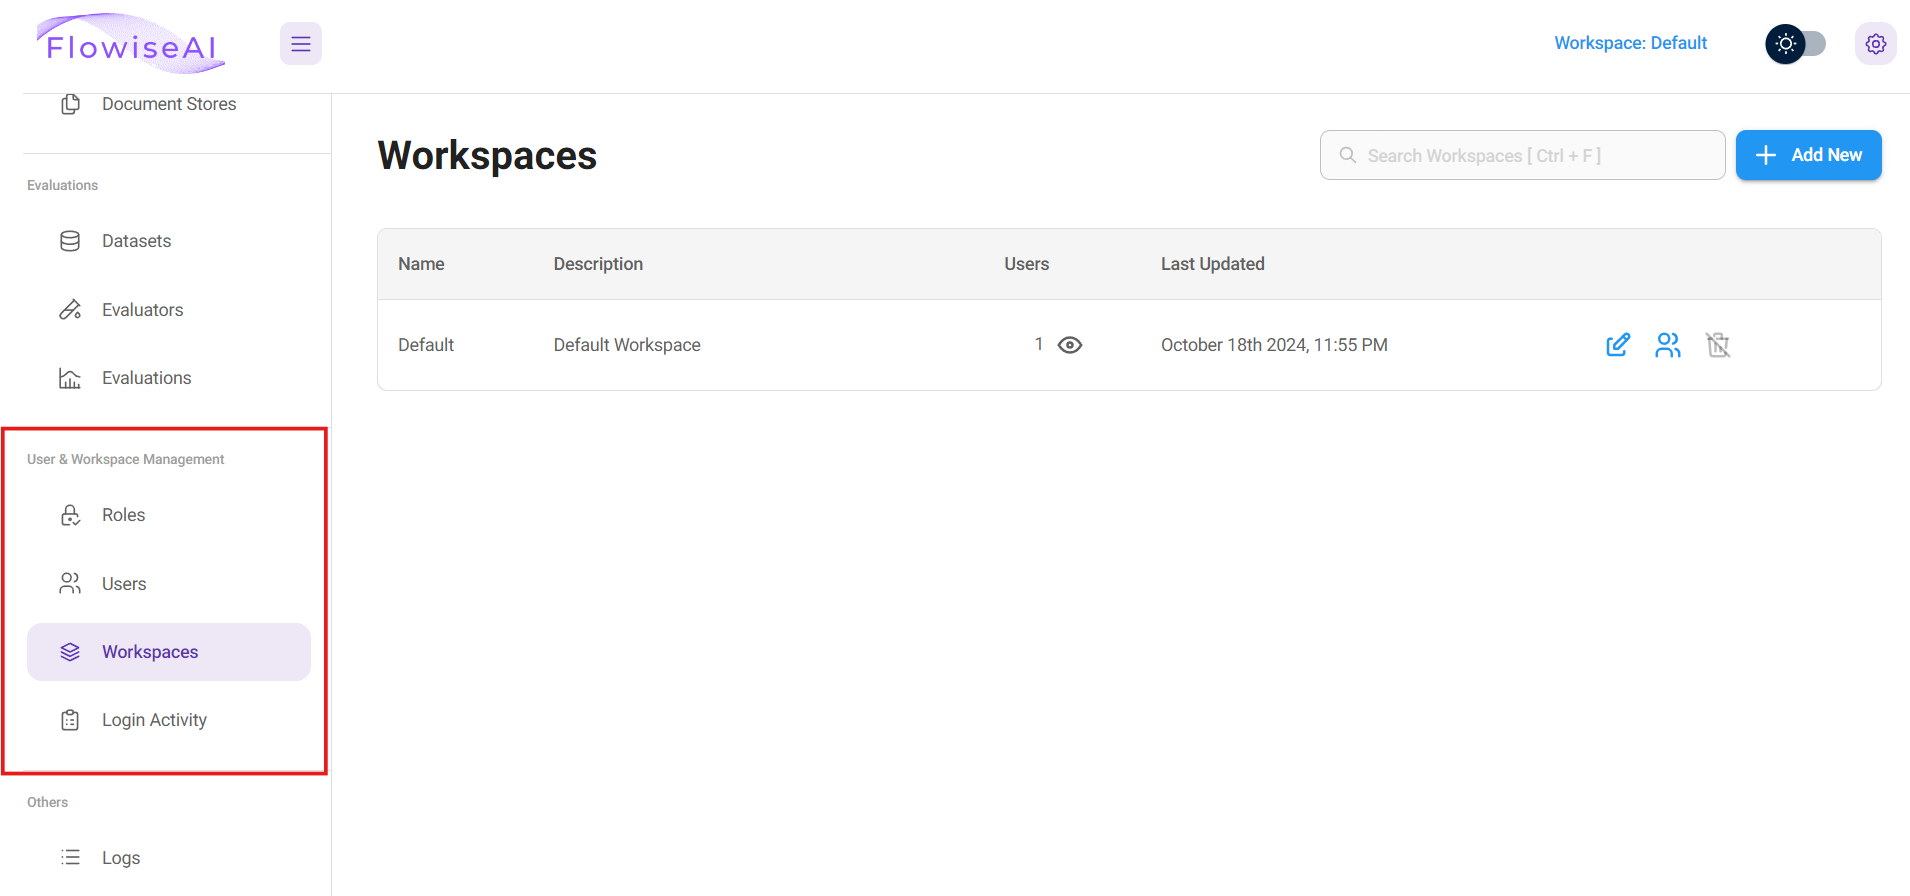Click the Evaluators pencil icon in sidebar

(x=70, y=310)
